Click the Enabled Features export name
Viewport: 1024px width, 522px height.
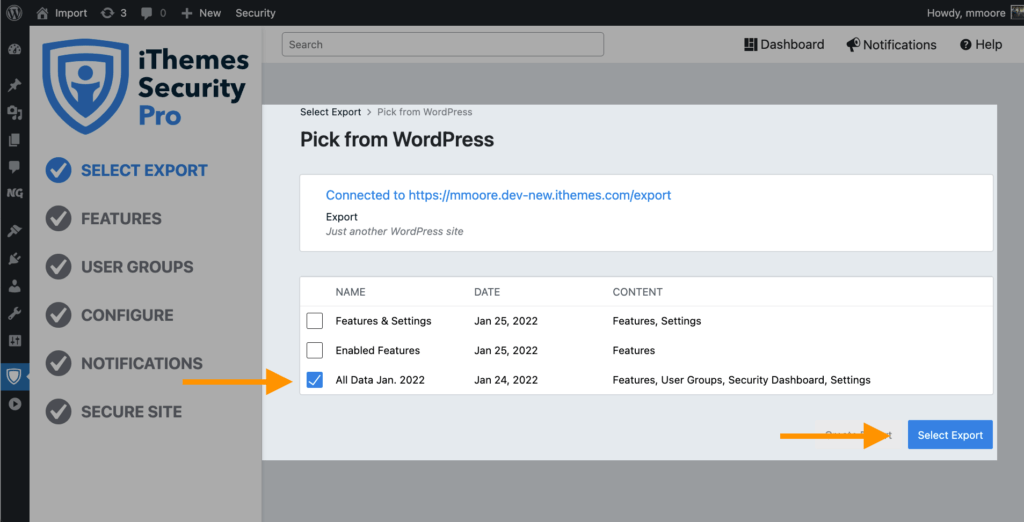(x=377, y=350)
